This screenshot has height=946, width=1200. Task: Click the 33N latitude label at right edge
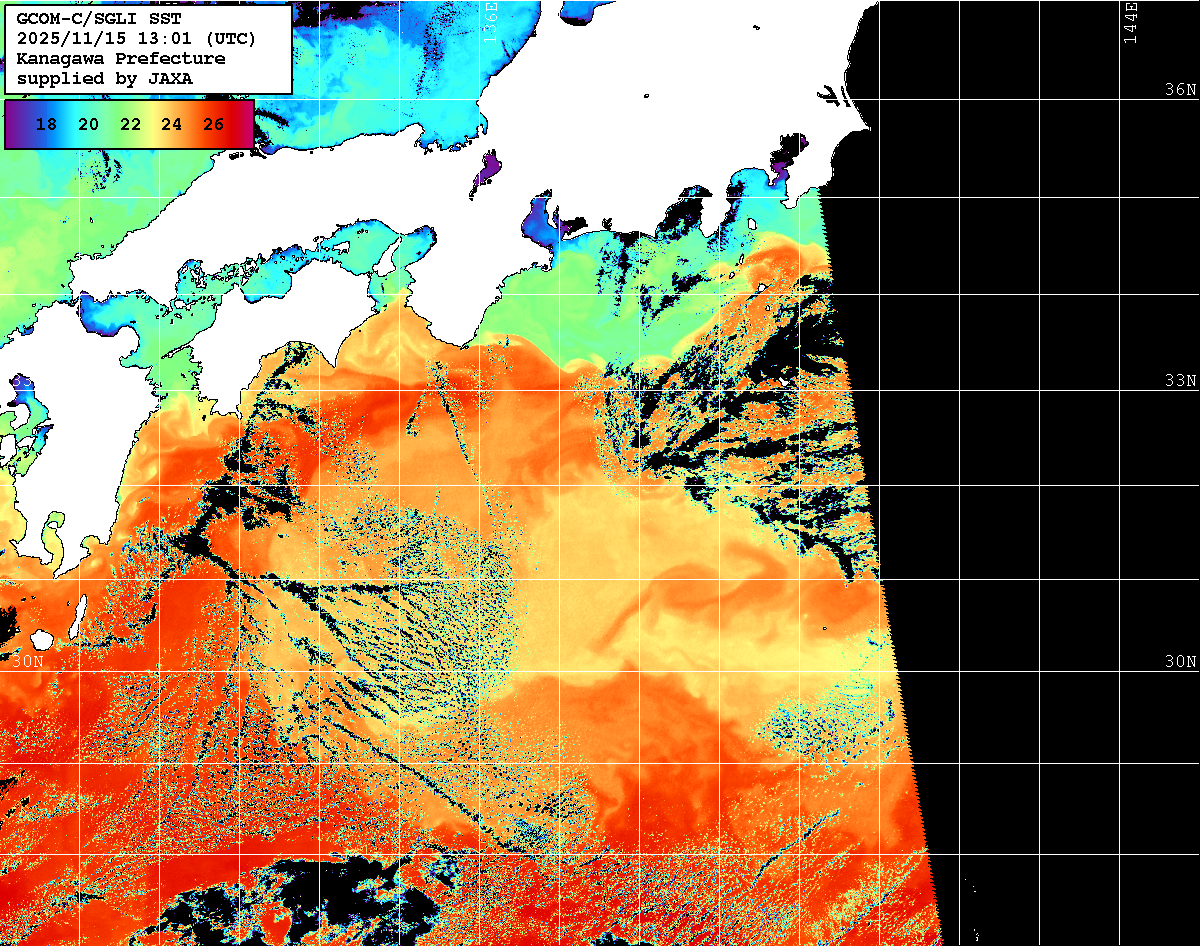tap(1180, 381)
